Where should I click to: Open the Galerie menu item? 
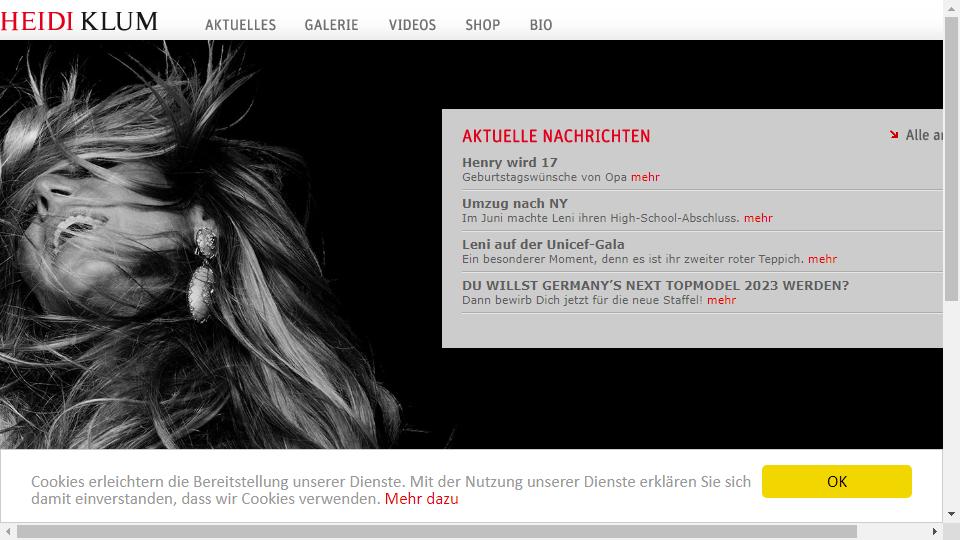point(331,25)
